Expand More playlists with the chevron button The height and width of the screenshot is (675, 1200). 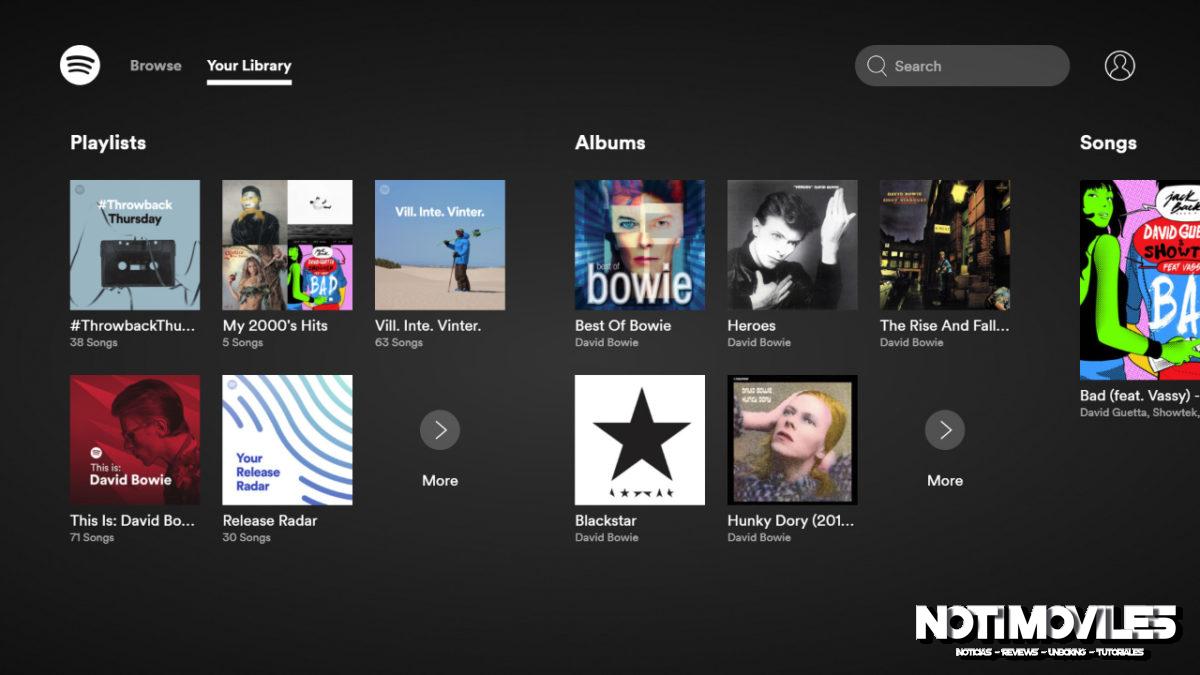click(x=440, y=430)
